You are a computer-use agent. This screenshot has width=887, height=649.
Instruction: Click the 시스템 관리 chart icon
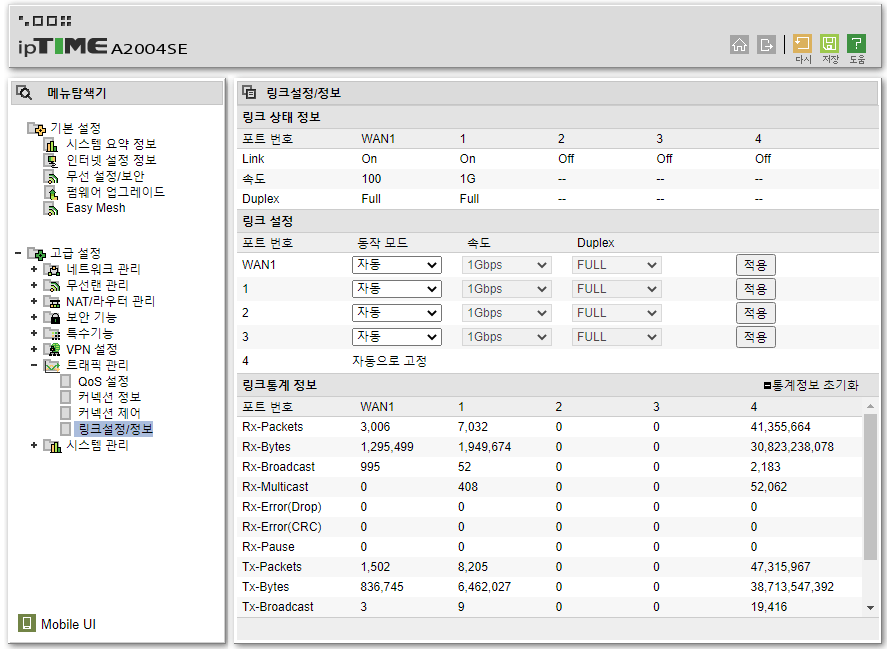click(52, 446)
